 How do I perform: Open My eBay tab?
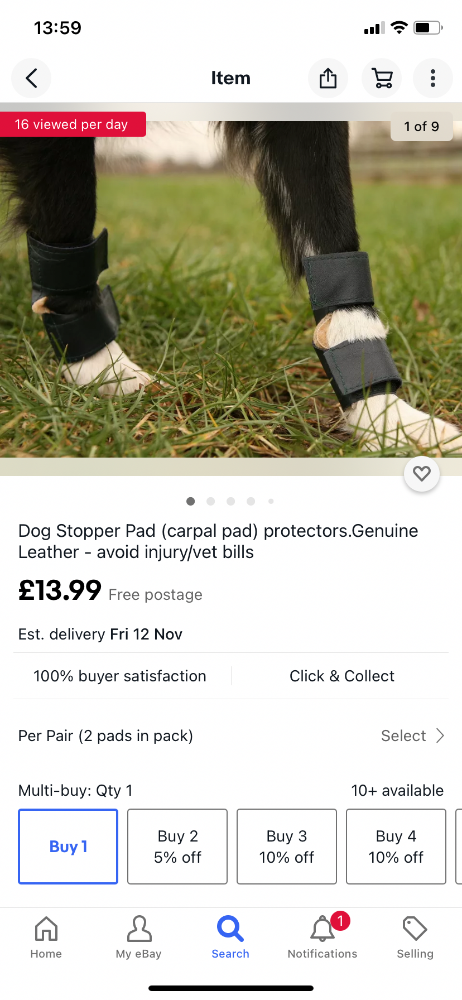(x=138, y=937)
